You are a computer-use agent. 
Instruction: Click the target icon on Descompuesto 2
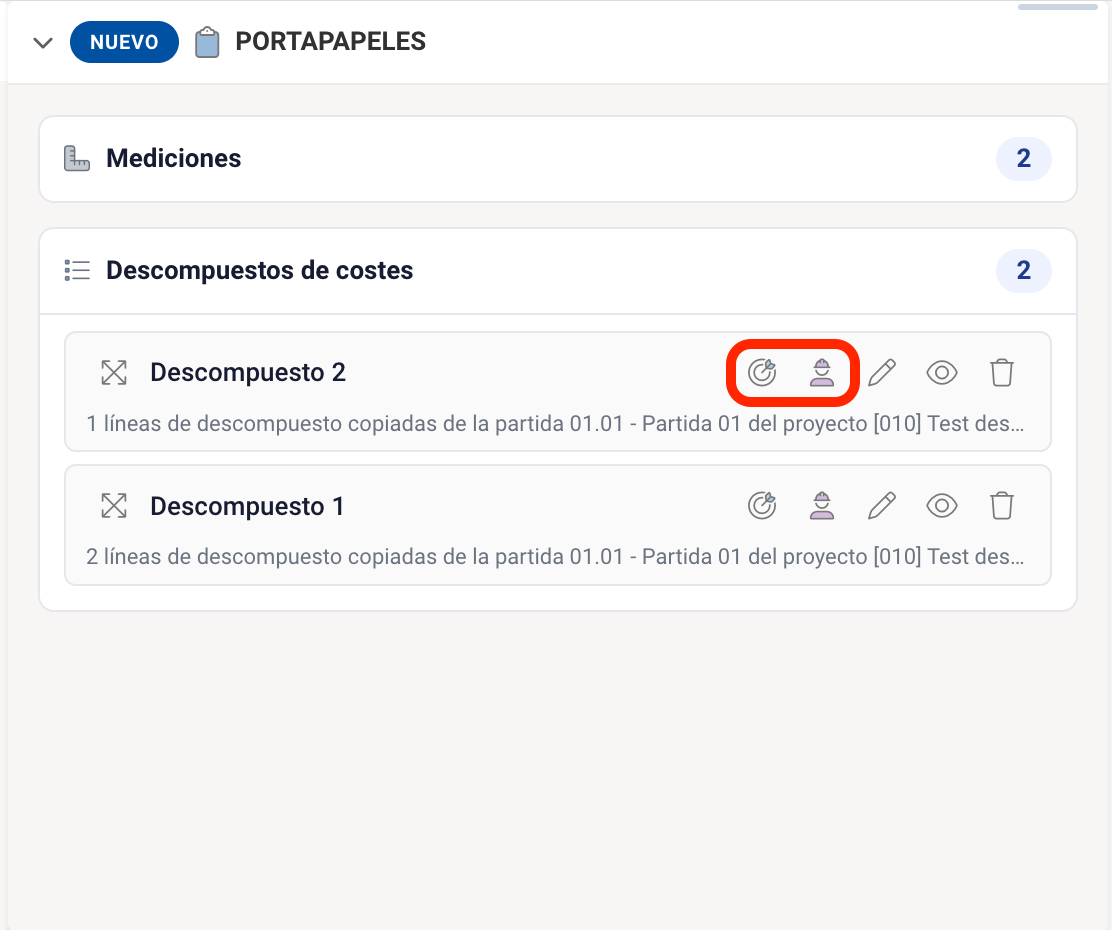tap(762, 373)
